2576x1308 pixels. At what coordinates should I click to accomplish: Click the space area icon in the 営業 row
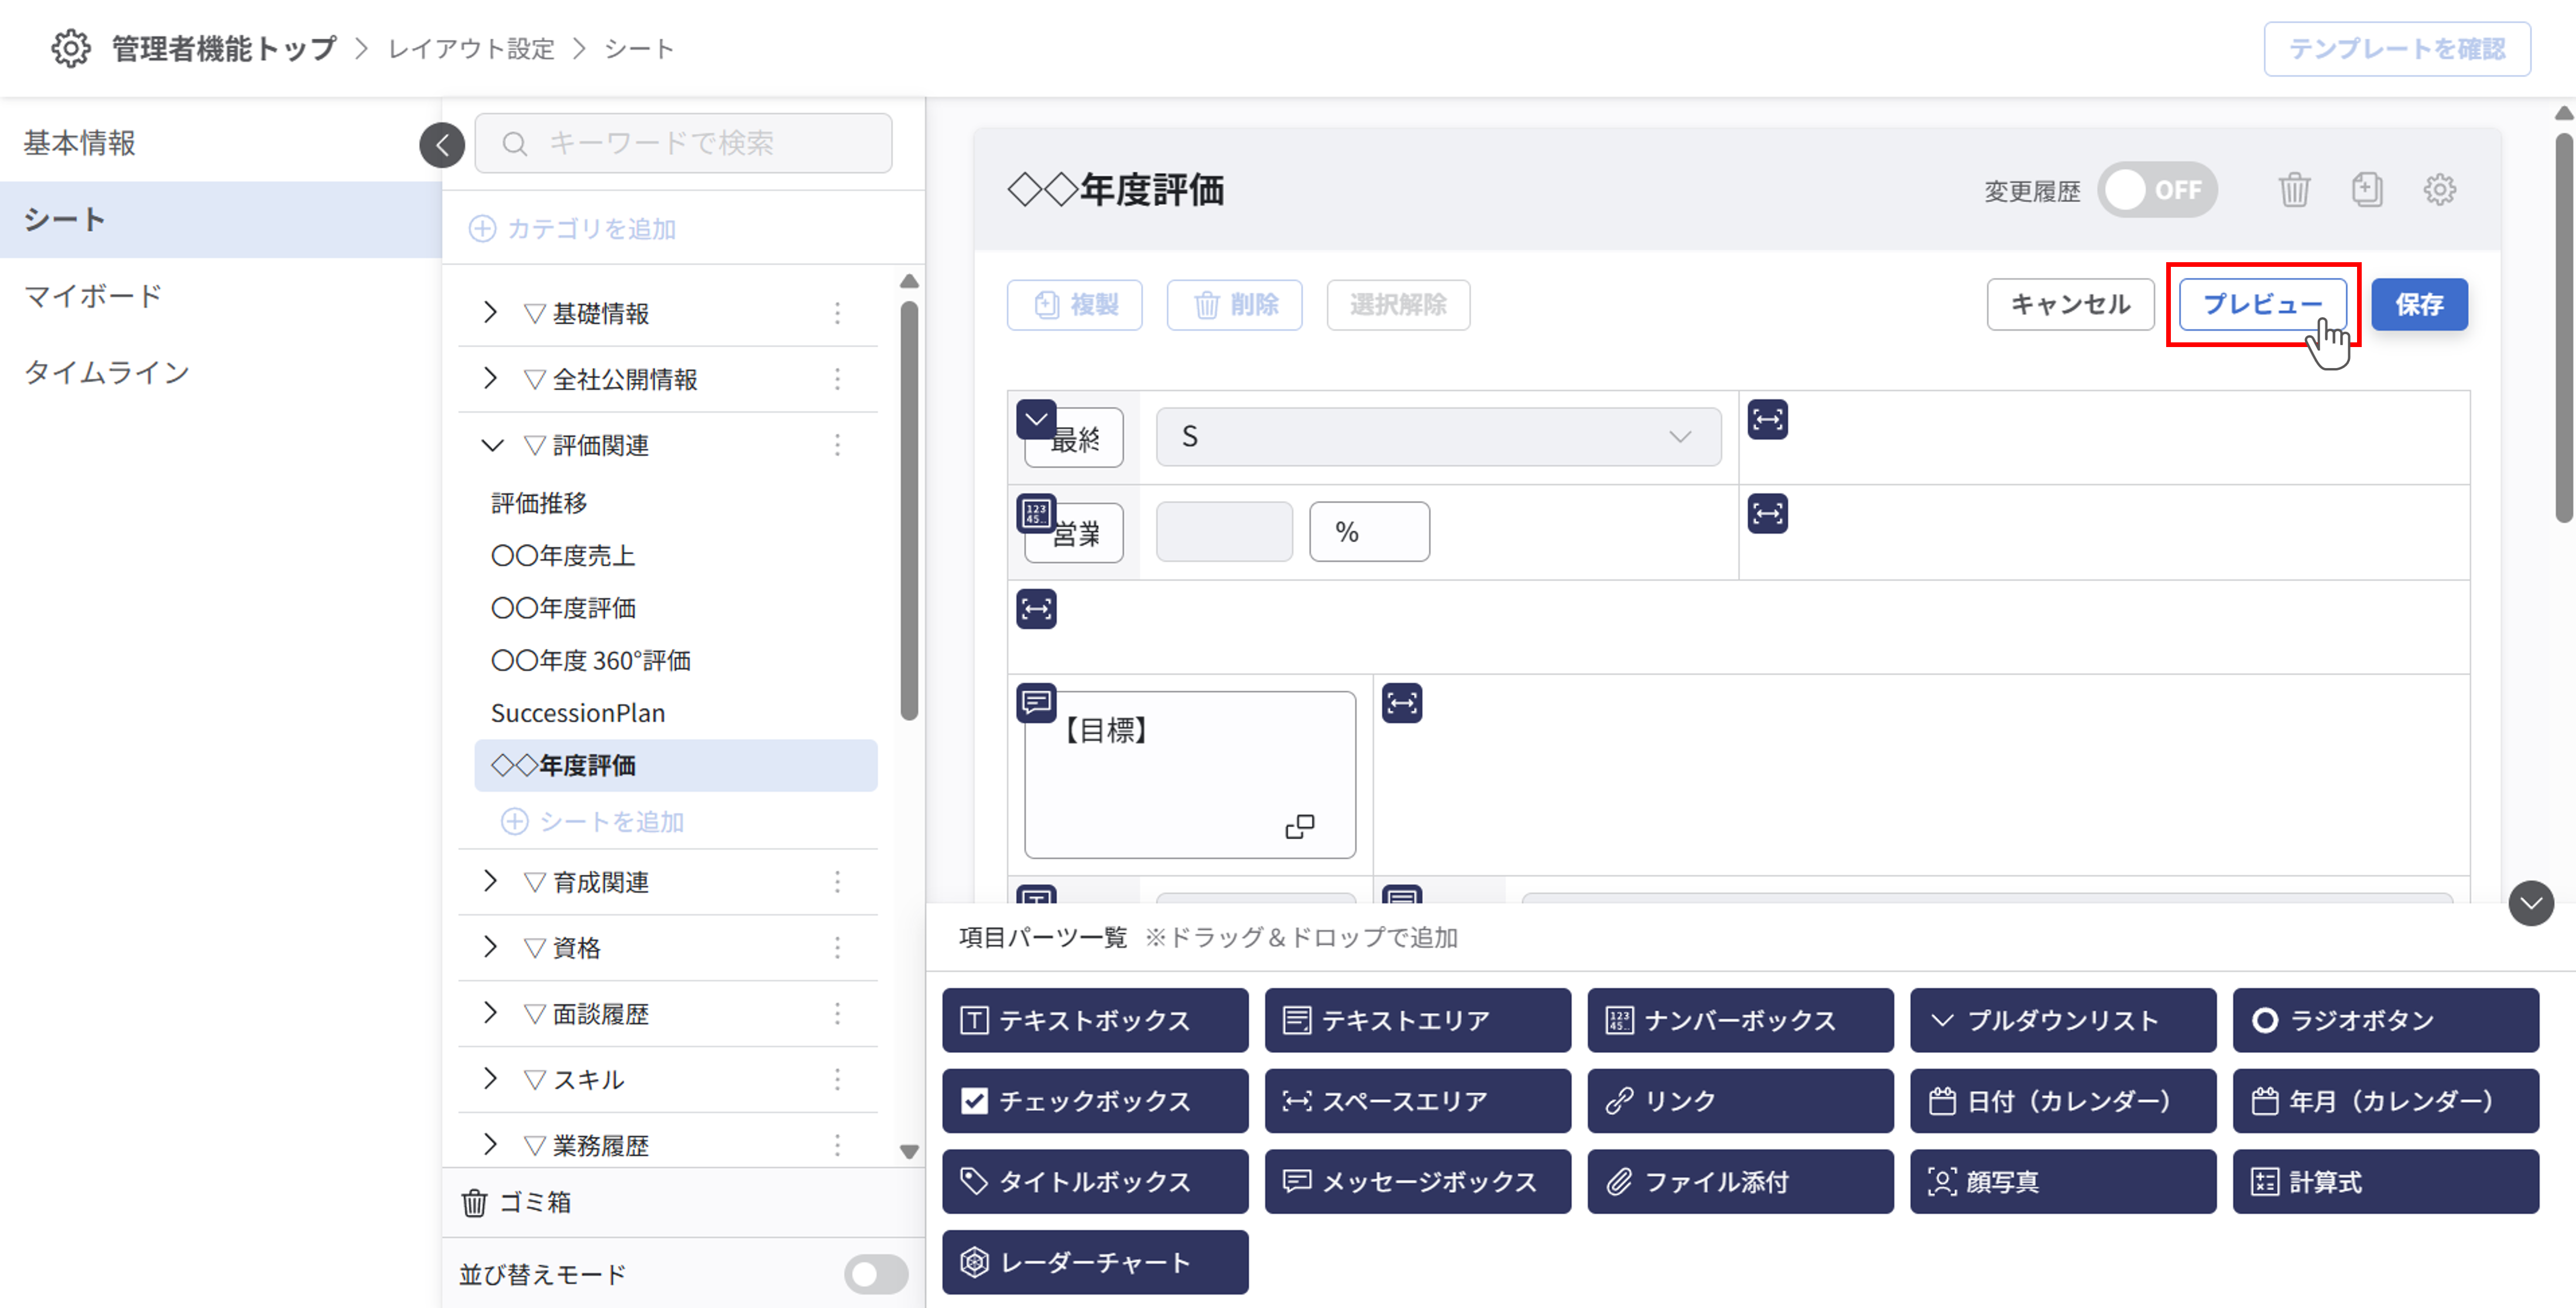[x=1767, y=513]
